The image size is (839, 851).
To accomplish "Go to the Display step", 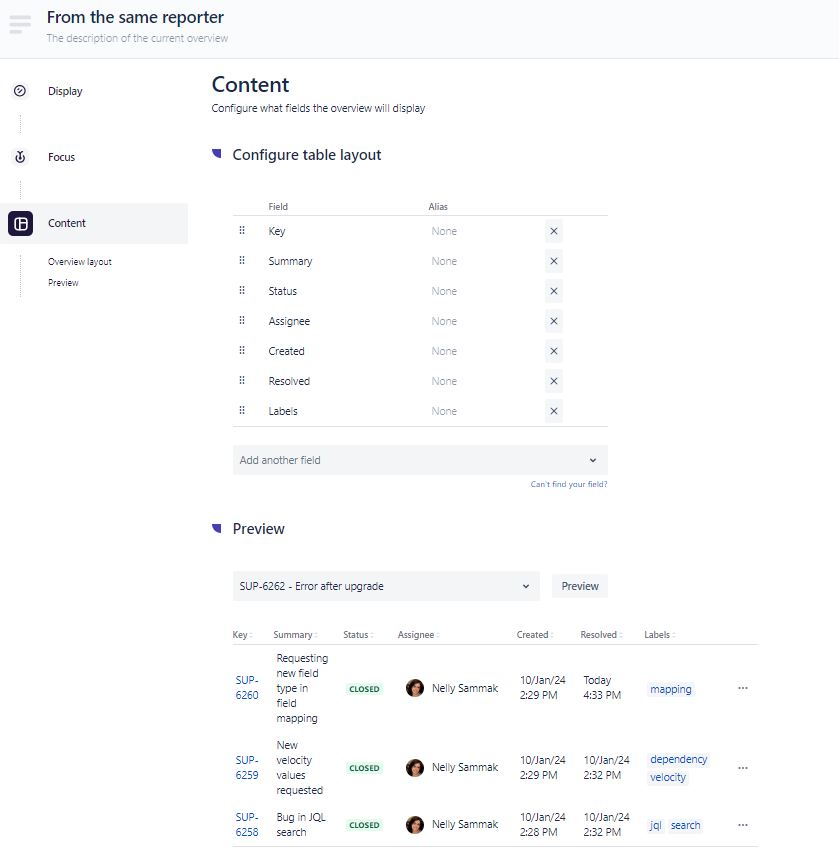I will click(x=65, y=91).
